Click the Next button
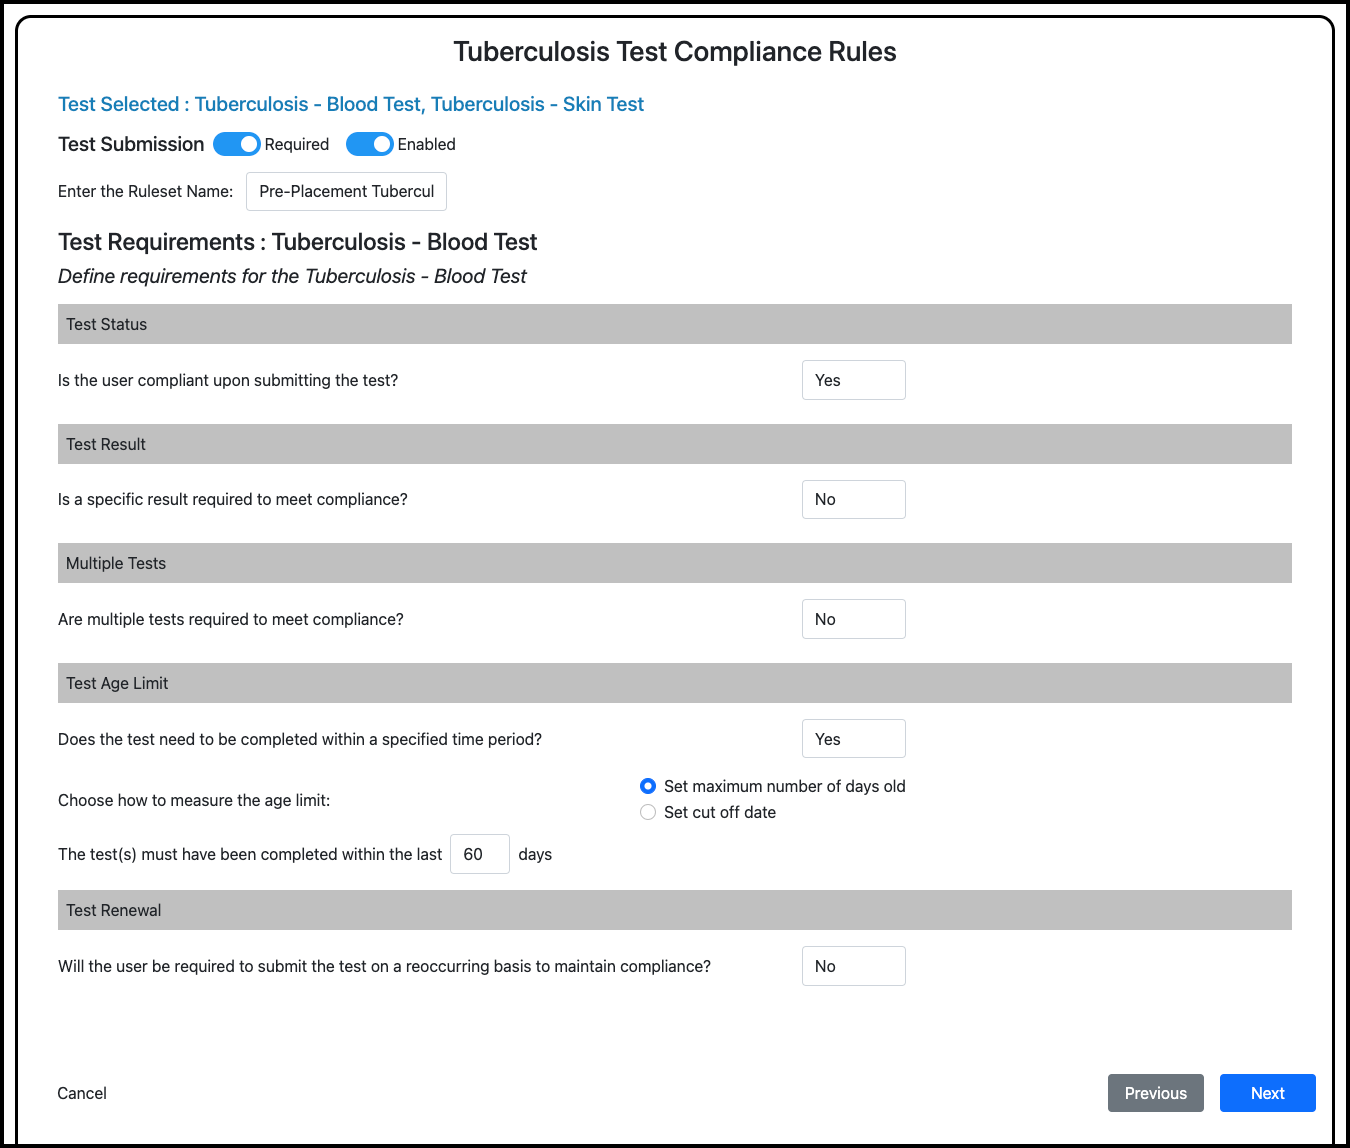Viewport: 1350px width, 1148px height. (x=1267, y=1093)
